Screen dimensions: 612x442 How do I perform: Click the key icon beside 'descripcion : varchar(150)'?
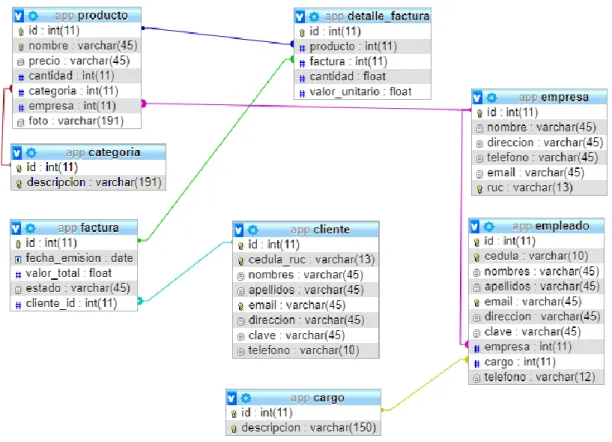(x=233, y=429)
